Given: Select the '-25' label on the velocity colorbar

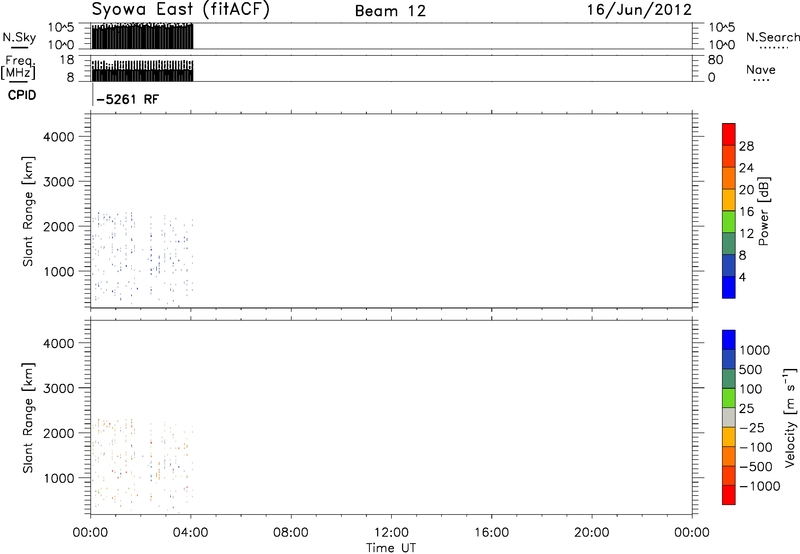Looking at the screenshot, I should [752, 428].
